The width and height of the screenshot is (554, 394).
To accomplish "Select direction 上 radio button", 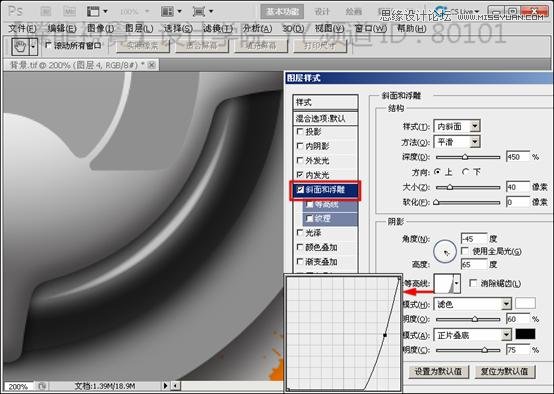I will [438, 172].
